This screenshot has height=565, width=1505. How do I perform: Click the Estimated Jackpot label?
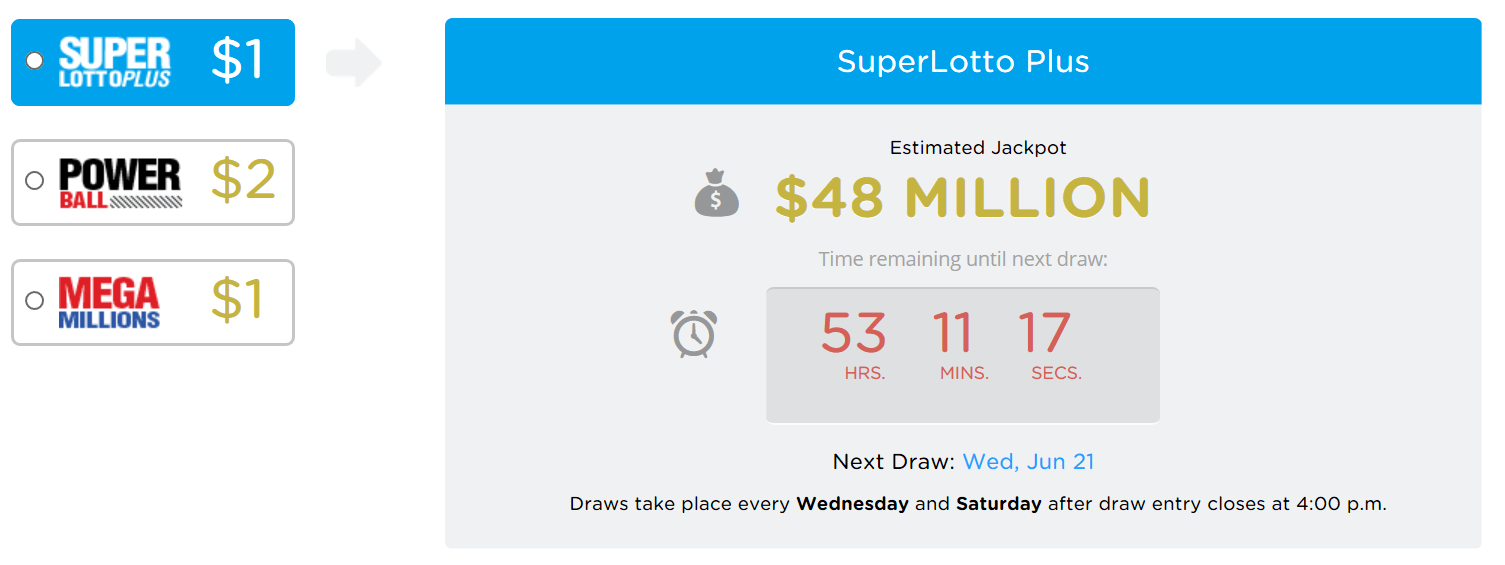(978, 148)
